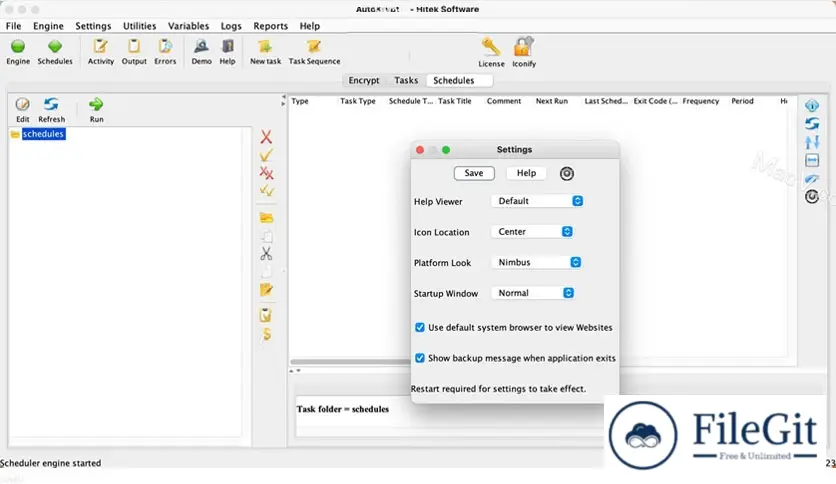Open the Engine menu
Image resolution: width=836 pixels, height=484 pixels.
(48, 26)
